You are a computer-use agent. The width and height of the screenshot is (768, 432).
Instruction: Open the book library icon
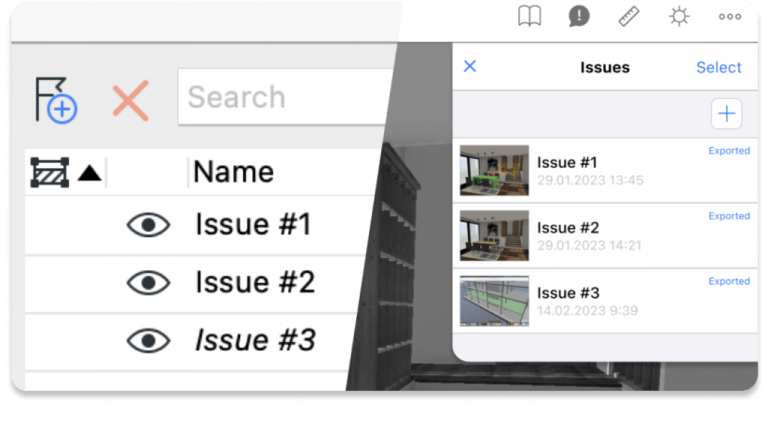(x=529, y=17)
